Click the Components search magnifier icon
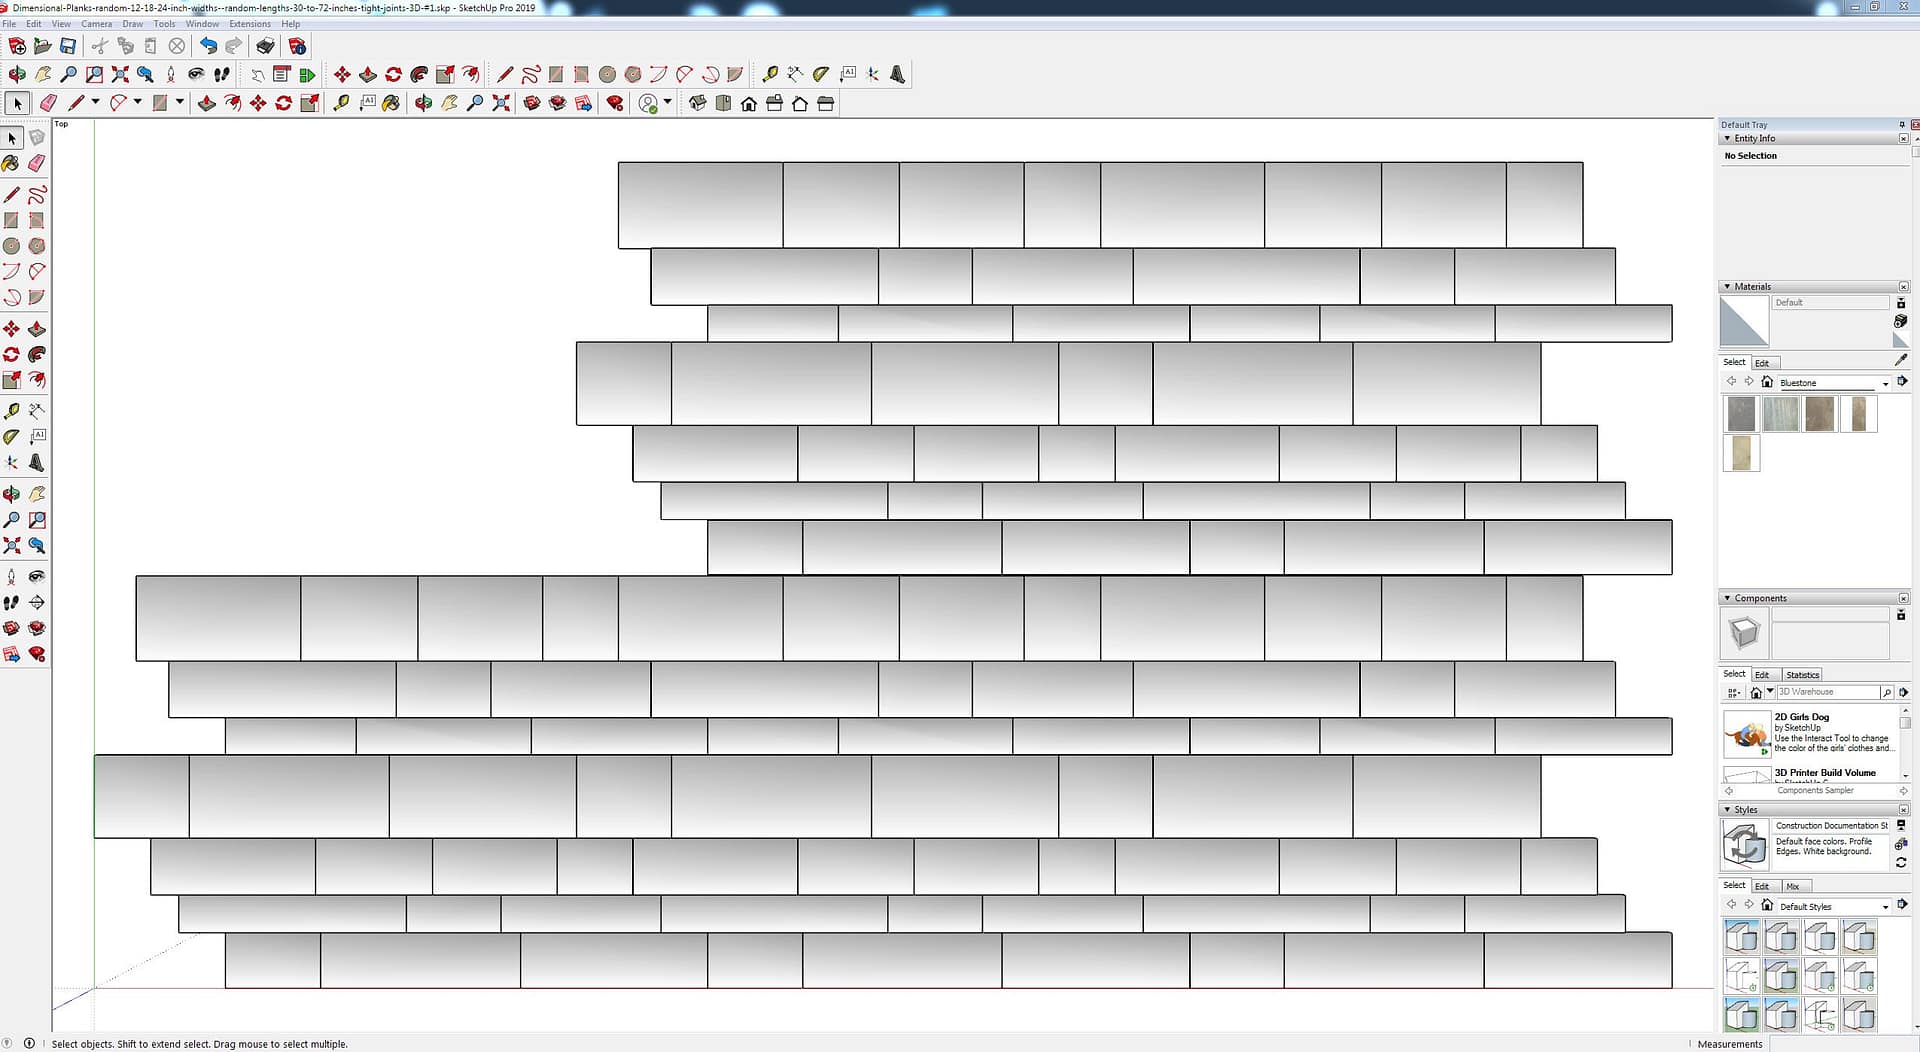 coord(1886,692)
